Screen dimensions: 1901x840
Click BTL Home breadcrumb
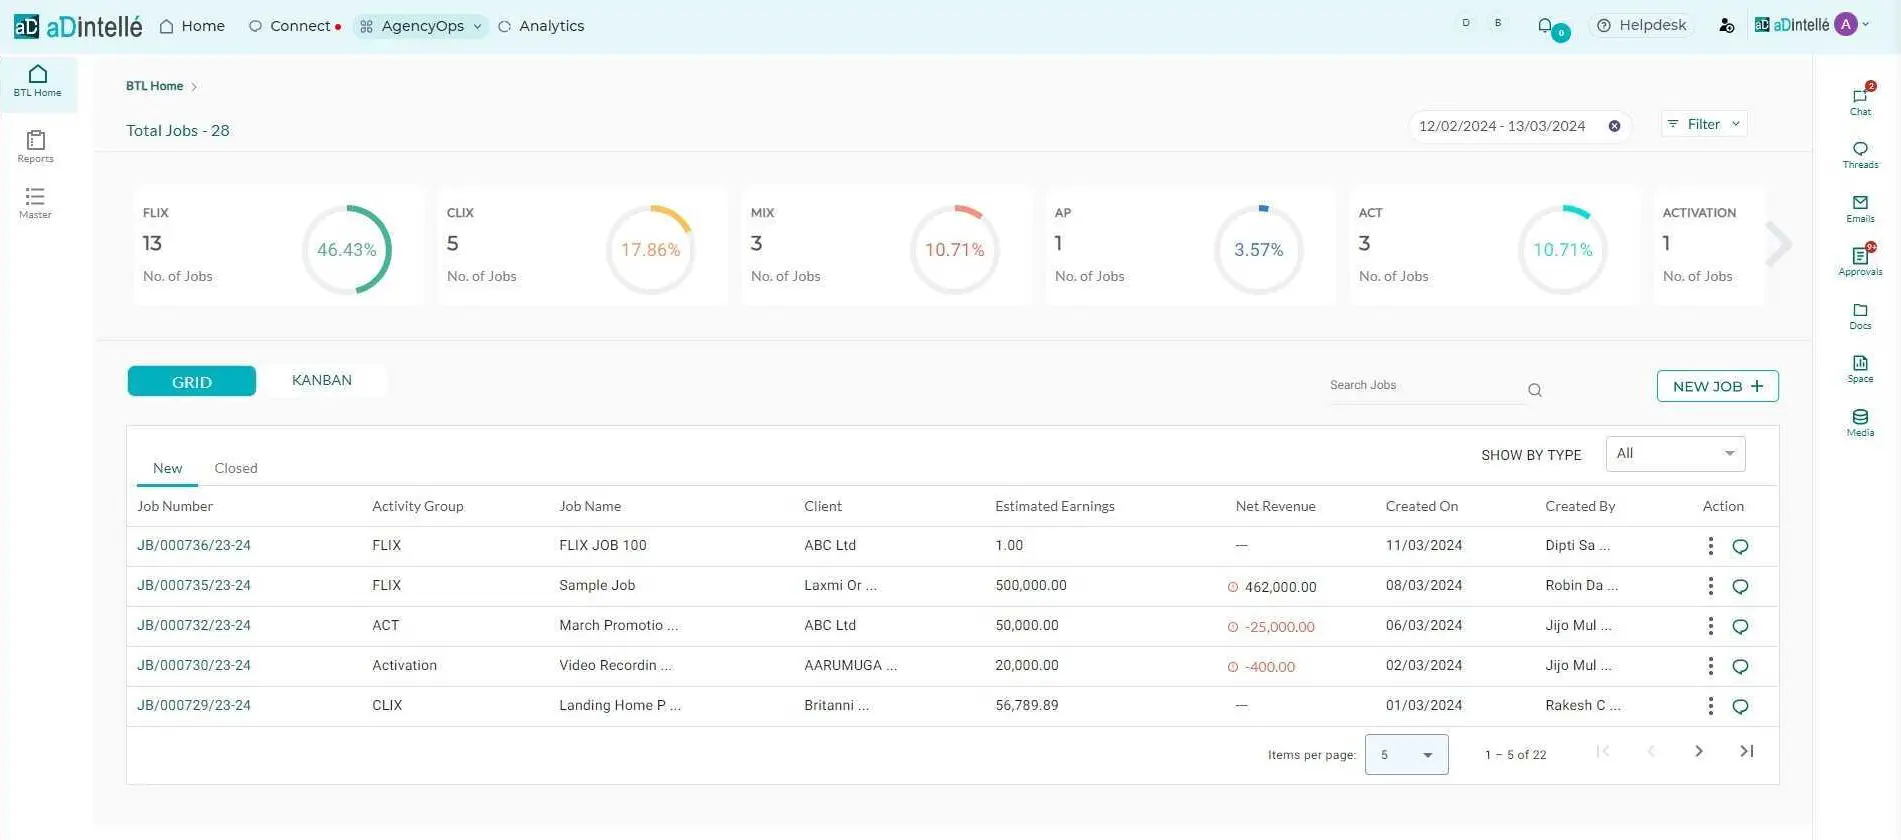(x=154, y=86)
